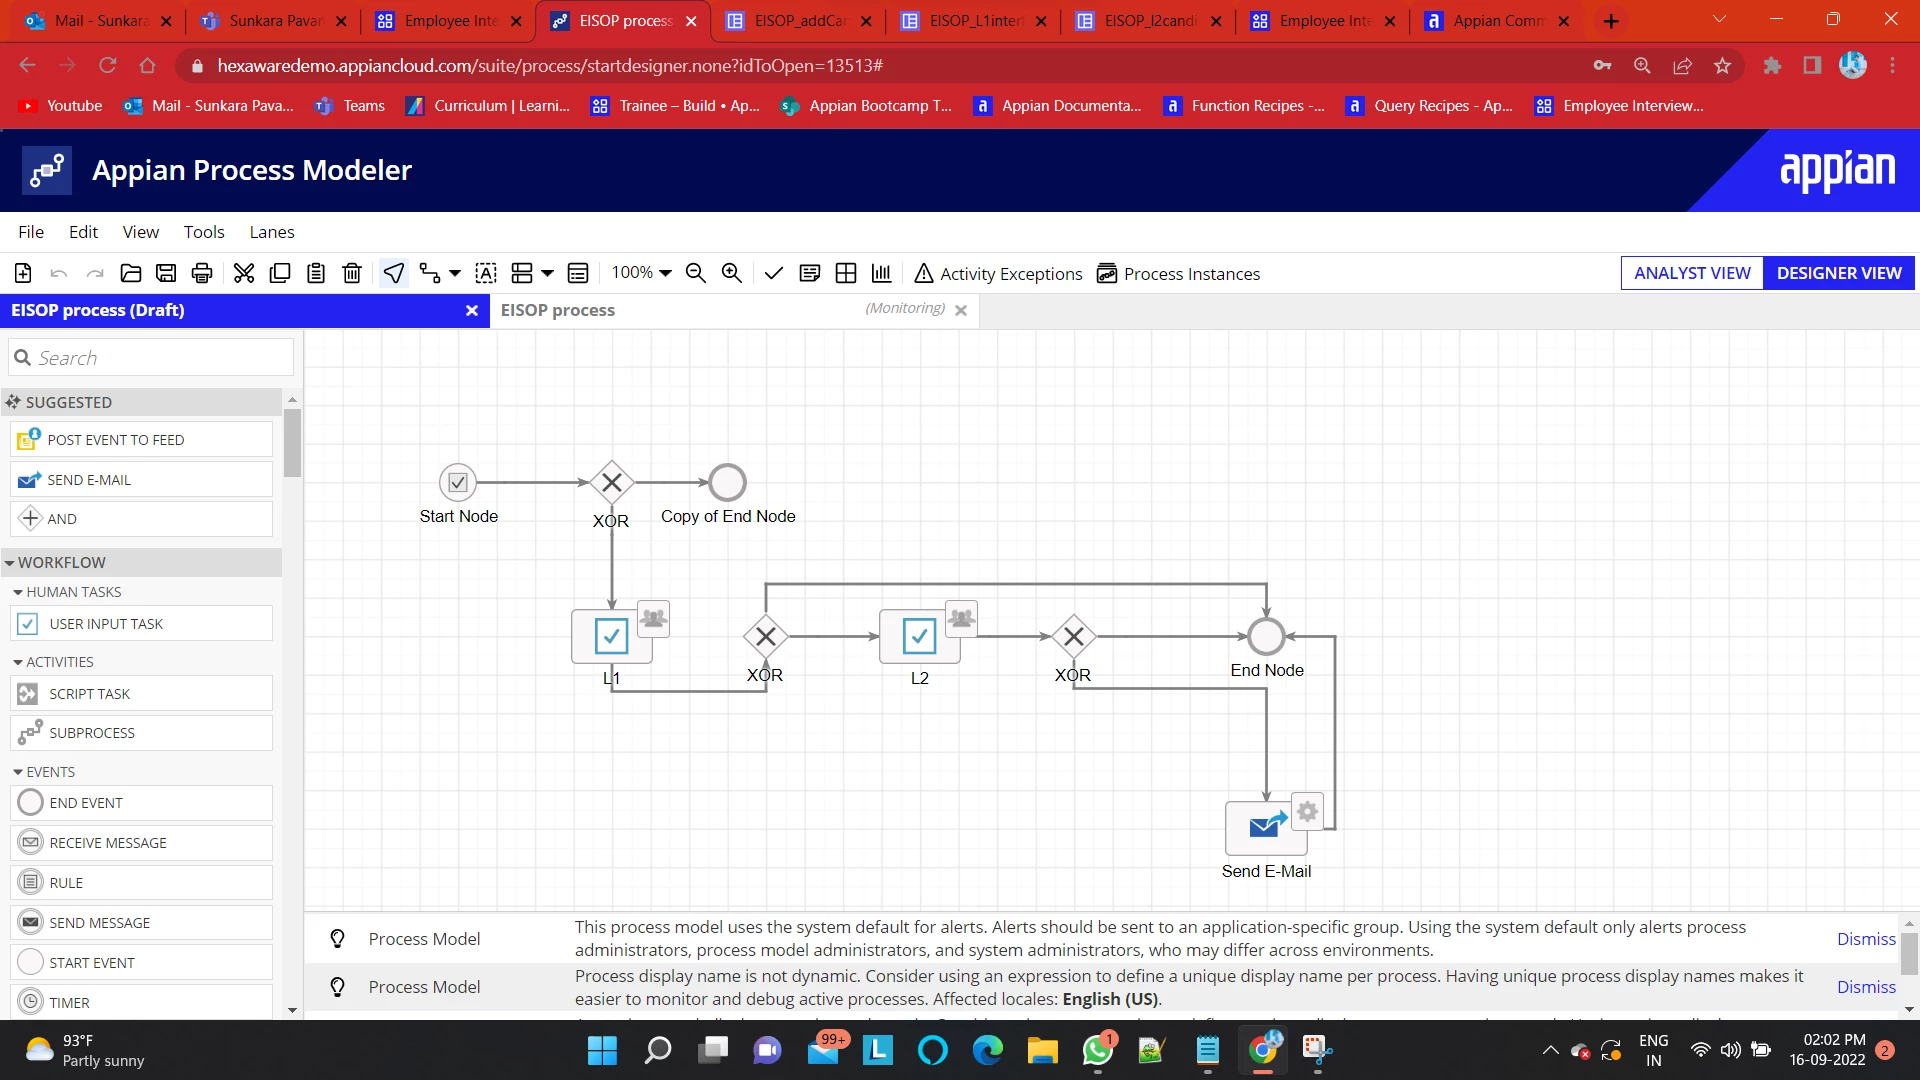
Task: Choose the connector tool
Action: [x=430, y=273]
